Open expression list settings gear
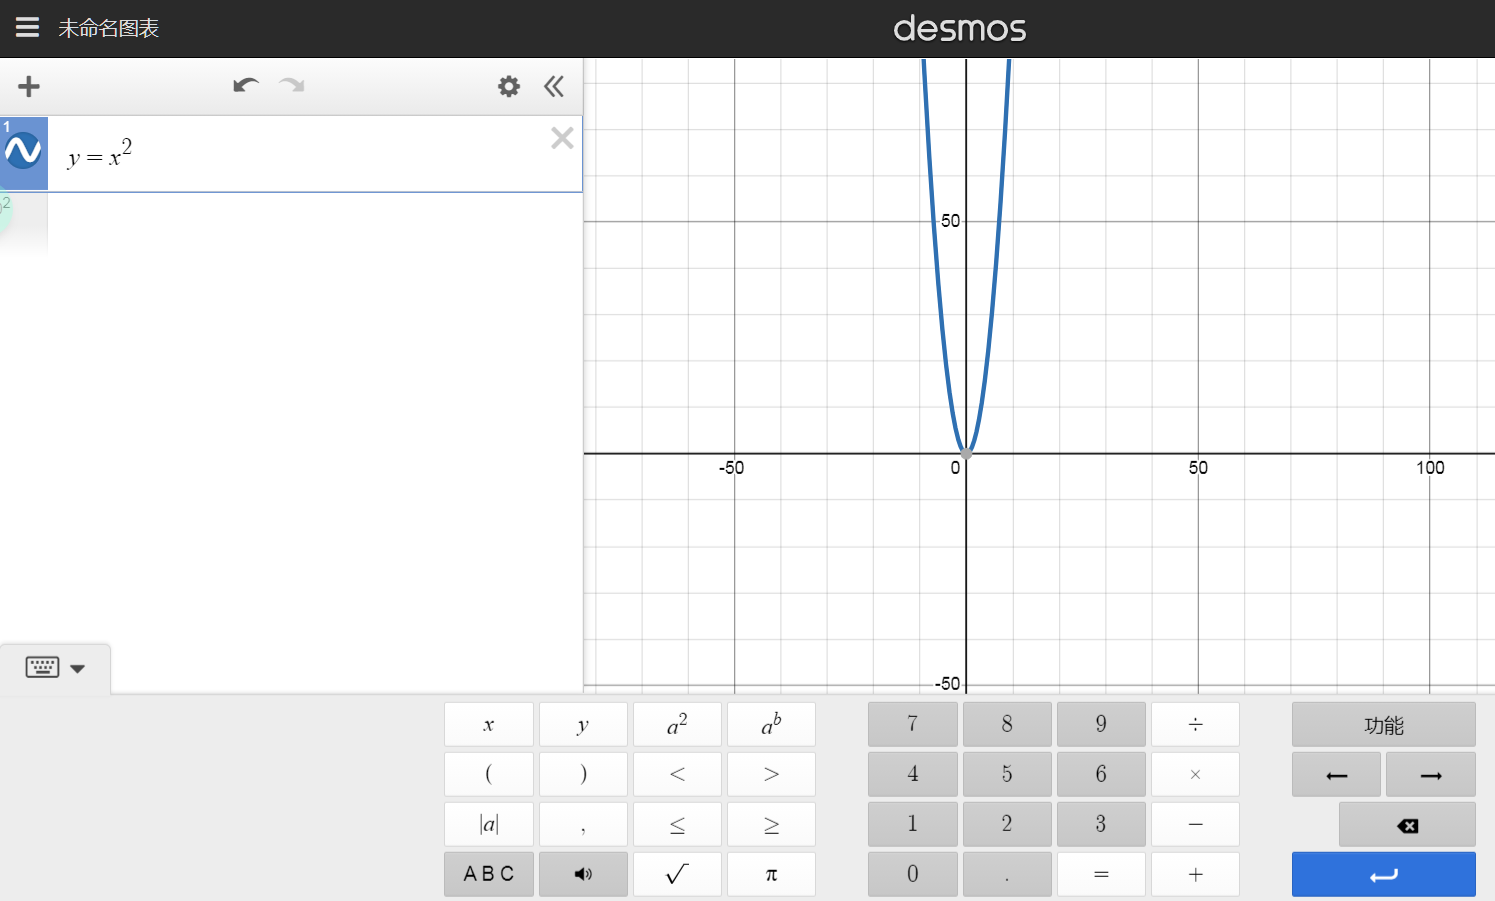1495x901 pixels. [x=509, y=87]
